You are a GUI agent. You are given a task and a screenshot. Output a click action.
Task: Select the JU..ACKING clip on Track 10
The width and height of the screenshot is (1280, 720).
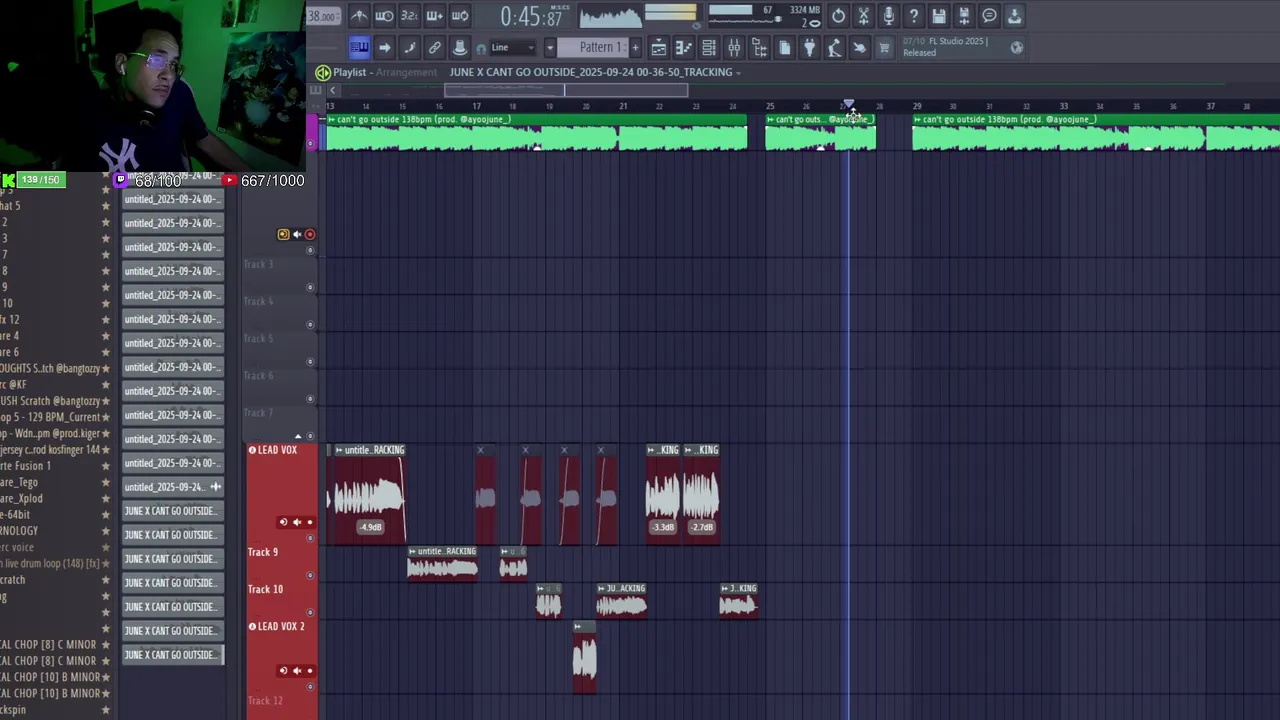622,600
